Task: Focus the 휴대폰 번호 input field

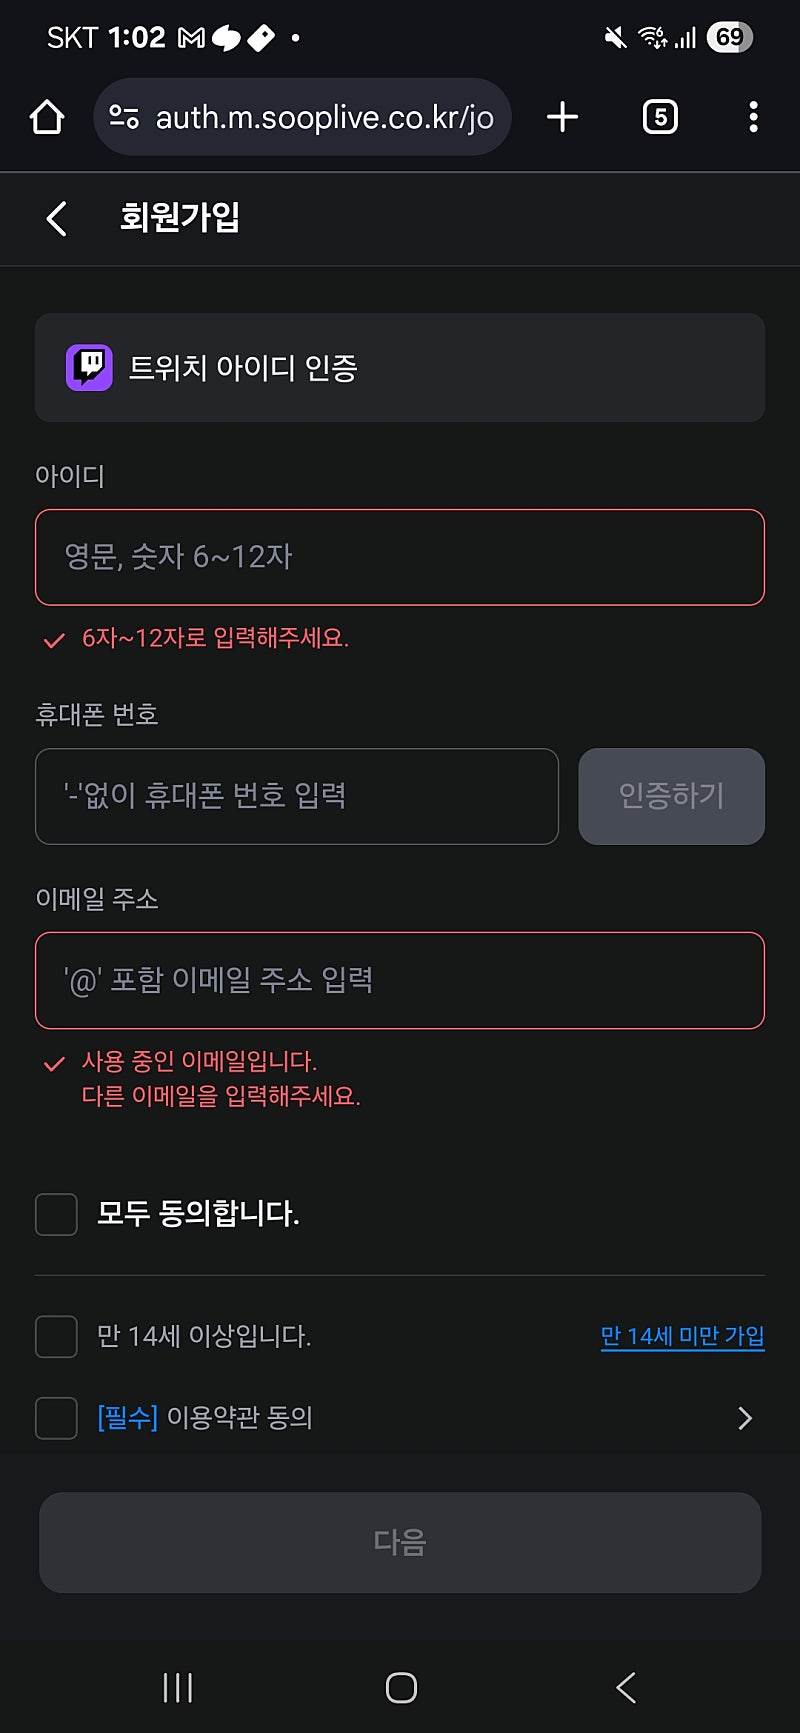Action: click(x=296, y=796)
